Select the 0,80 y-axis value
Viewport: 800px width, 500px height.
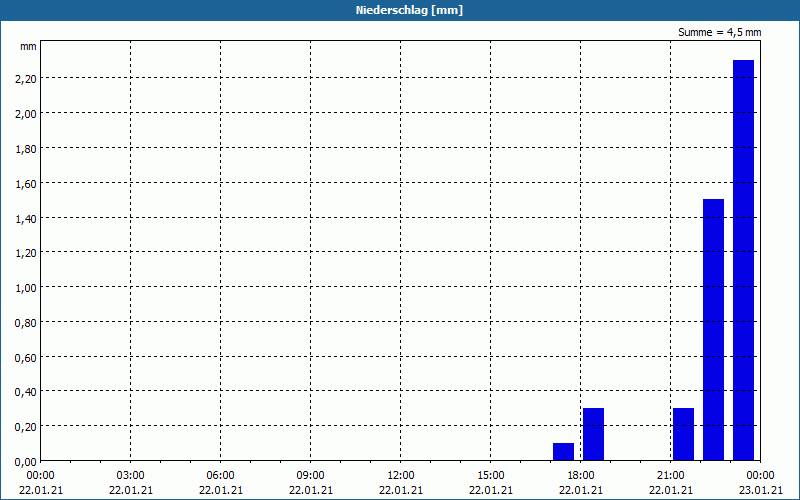pyautogui.click(x=26, y=322)
